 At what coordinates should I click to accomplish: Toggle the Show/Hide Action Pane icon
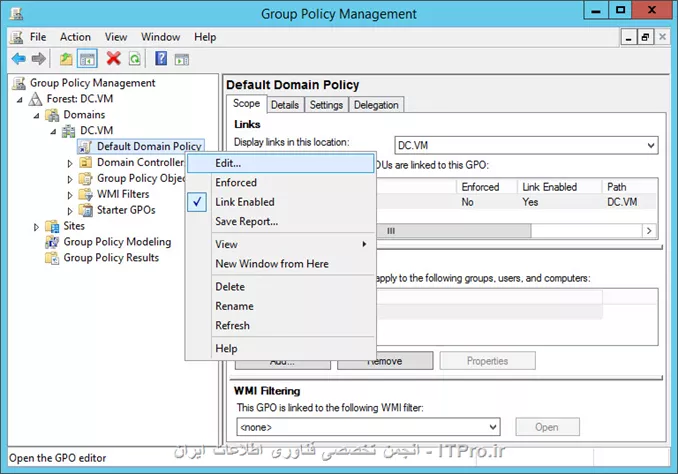pyautogui.click(x=182, y=59)
